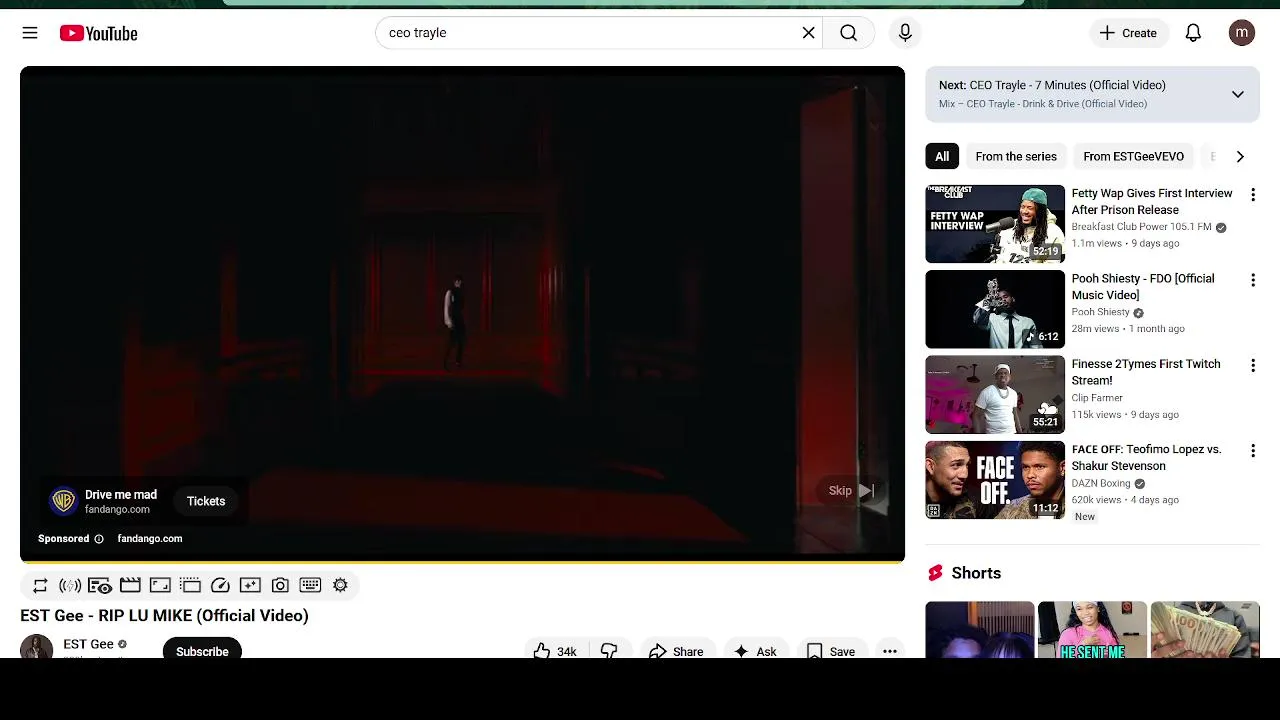This screenshot has height=720, width=1280.
Task: Click the resize player icon
Action: [160, 585]
